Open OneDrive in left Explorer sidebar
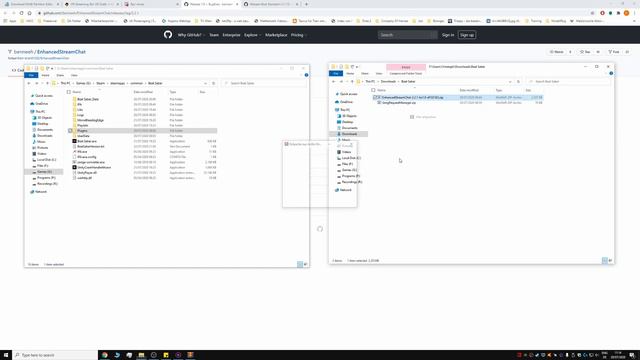Screen dimensions: 640x360 (x=41, y=104)
